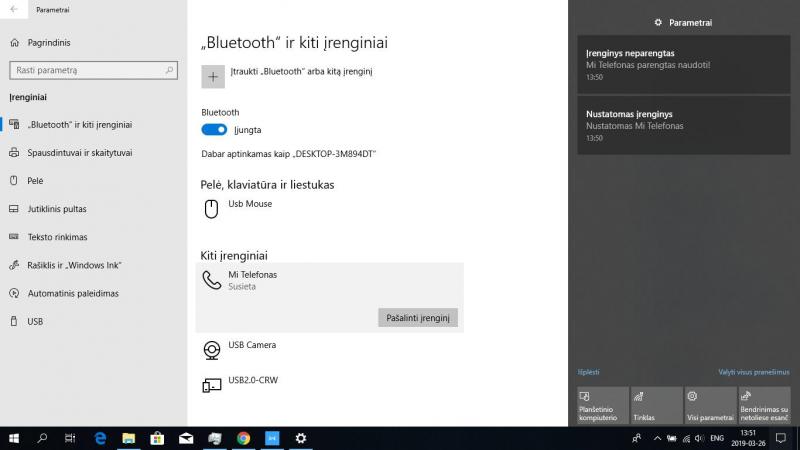Click Įtraukti „Bluetooth“ arba kitą įrenginį
The image size is (800, 450).
(301, 71)
